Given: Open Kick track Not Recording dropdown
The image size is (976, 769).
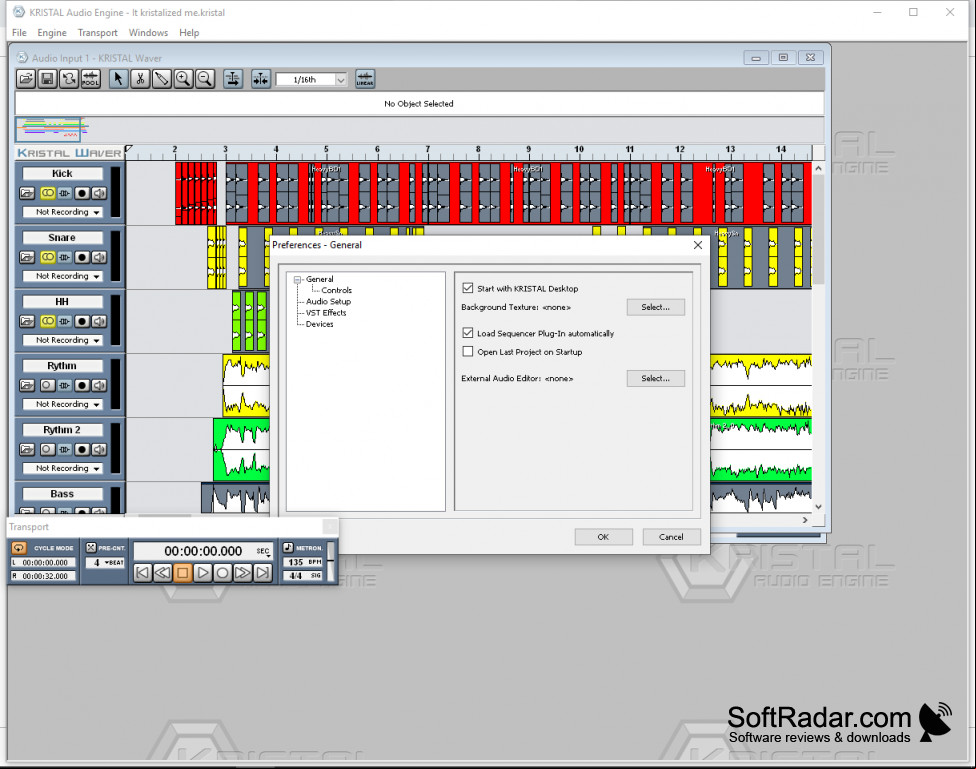Looking at the screenshot, I should (x=62, y=212).
